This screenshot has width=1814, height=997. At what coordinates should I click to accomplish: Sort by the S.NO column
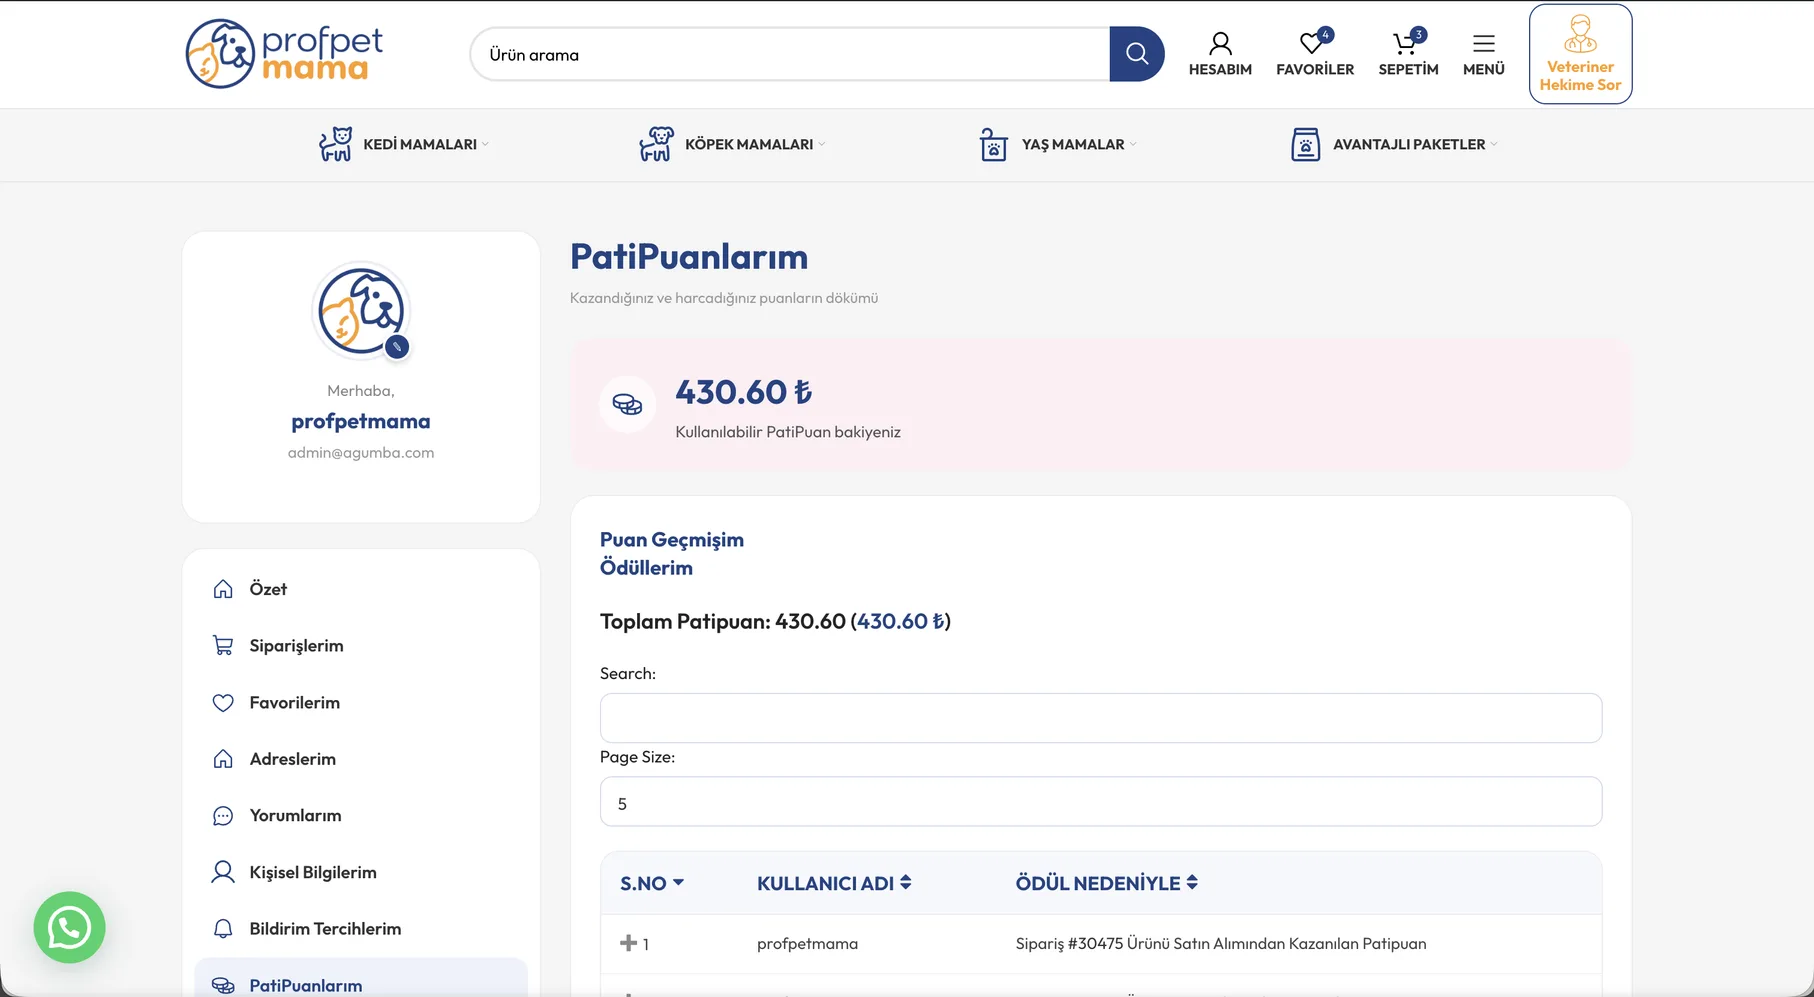coord(652,883)
